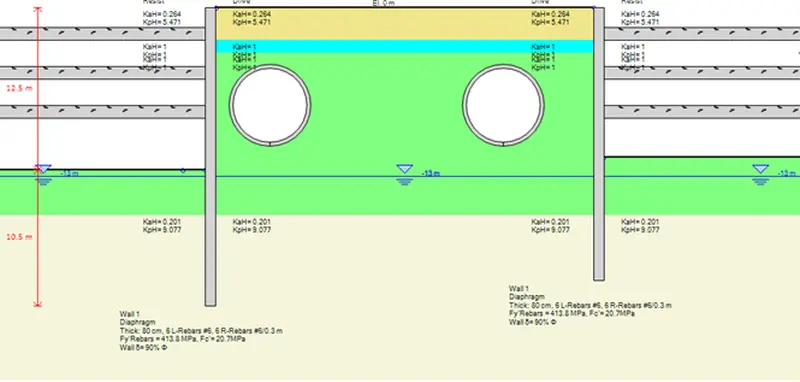800x382 pixels.
Task: Select the small diamond marker on the left excavation line
Action: tap(183, 170)
